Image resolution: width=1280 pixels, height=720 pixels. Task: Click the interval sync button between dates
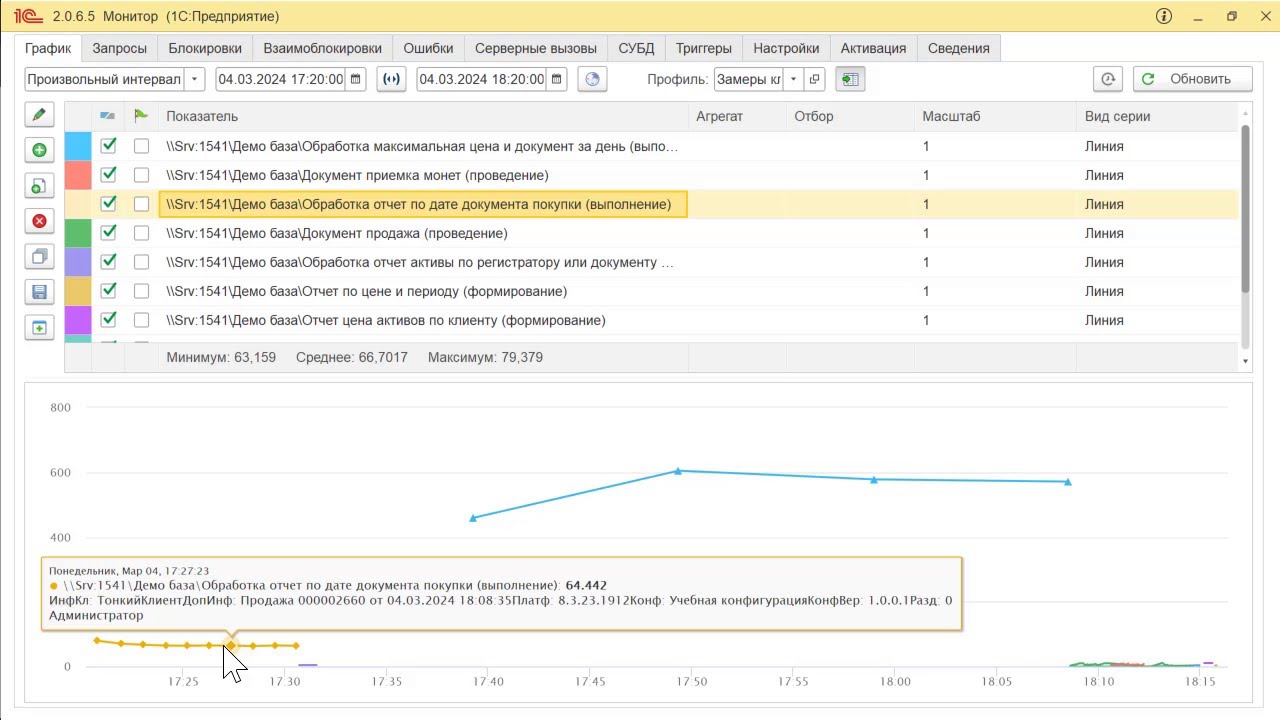tap(391, 79)
